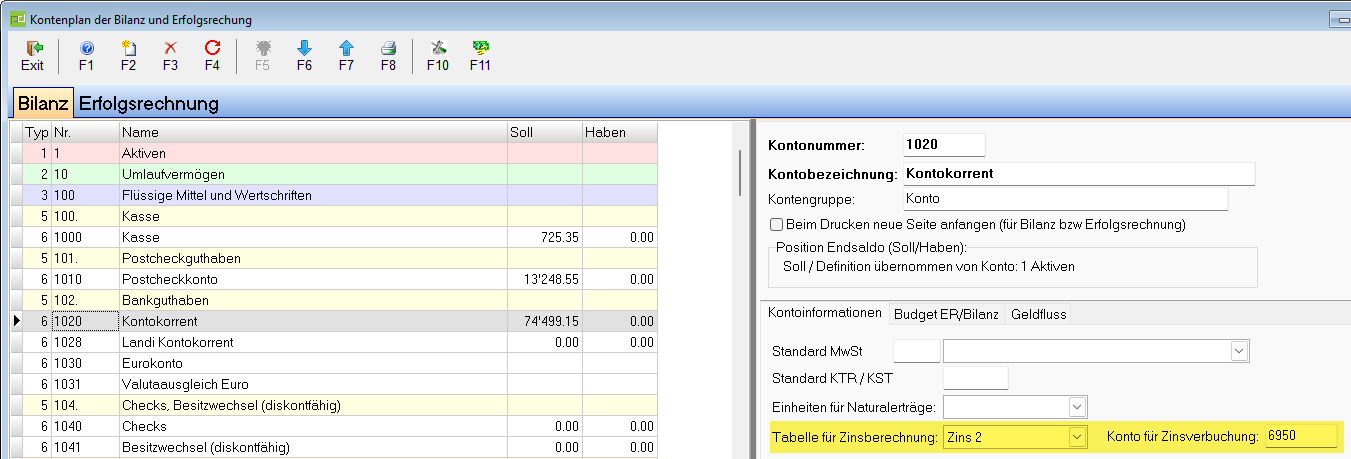Click the Kontobezeichnung input field

click(x=1078, y=173)
